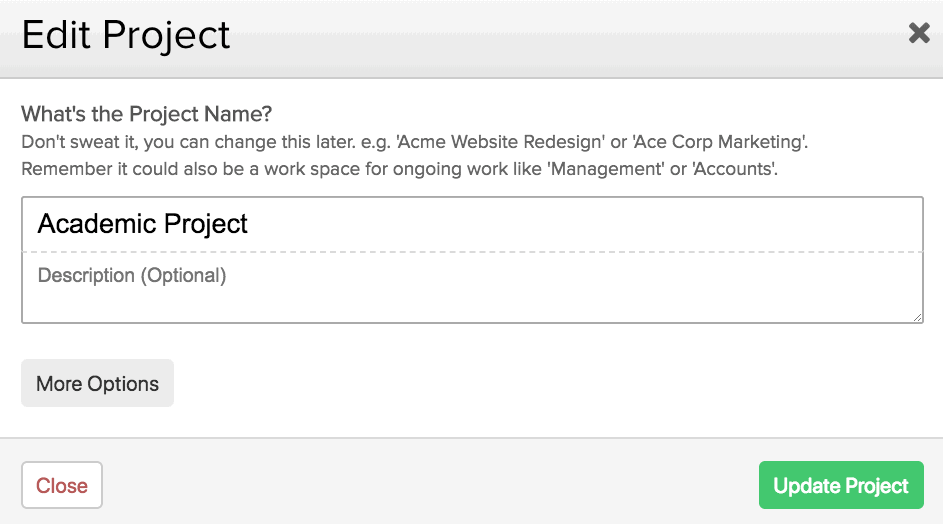Click the green Update Project button
Image resolution: width=943 pixels, height=524 pixels.
click(x=841, y=485)
